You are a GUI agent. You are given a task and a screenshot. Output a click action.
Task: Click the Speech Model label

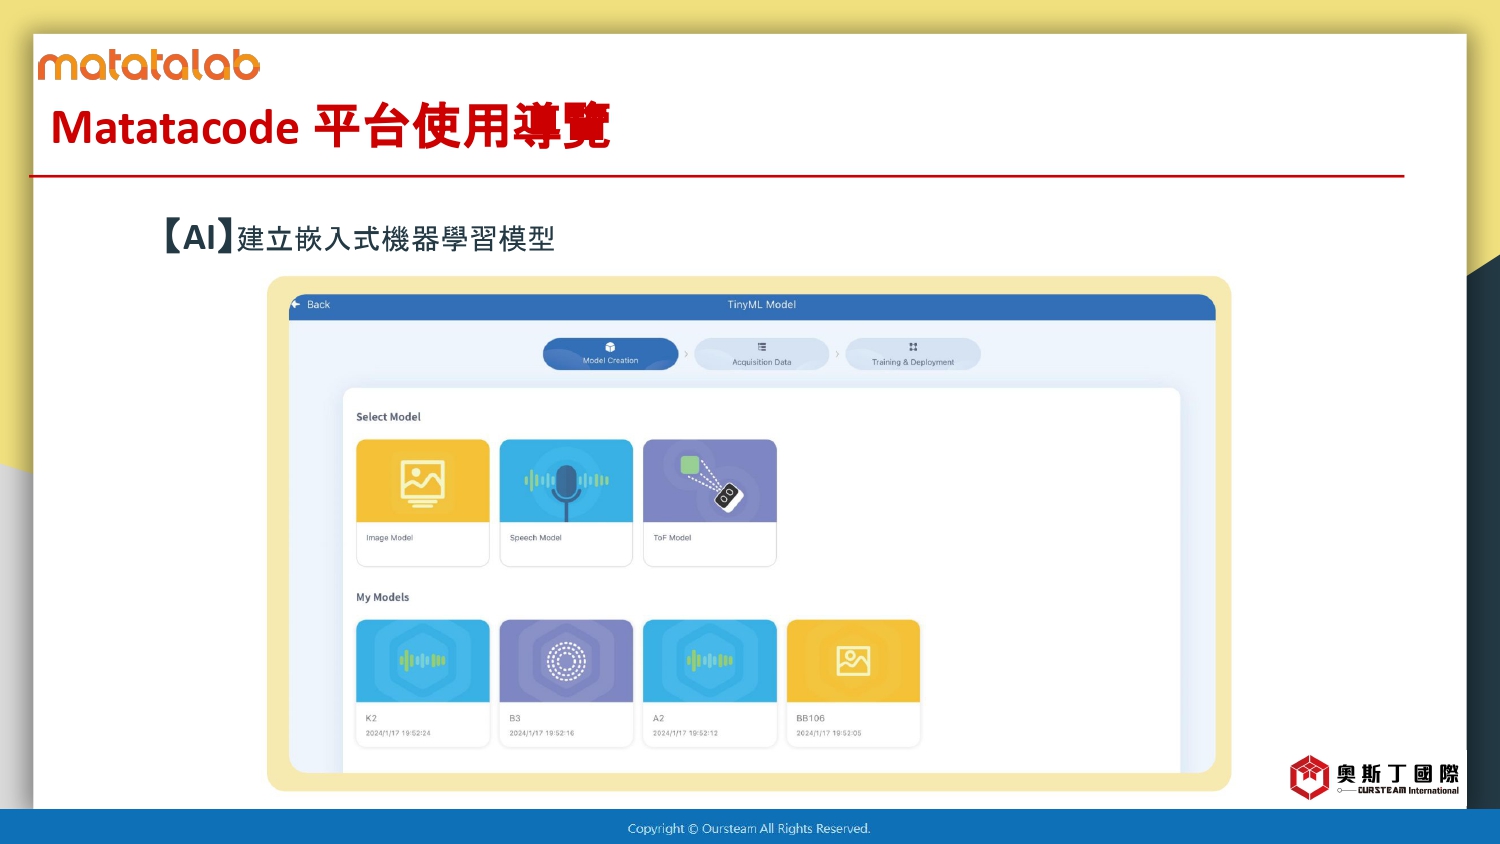tap(536, 538)
